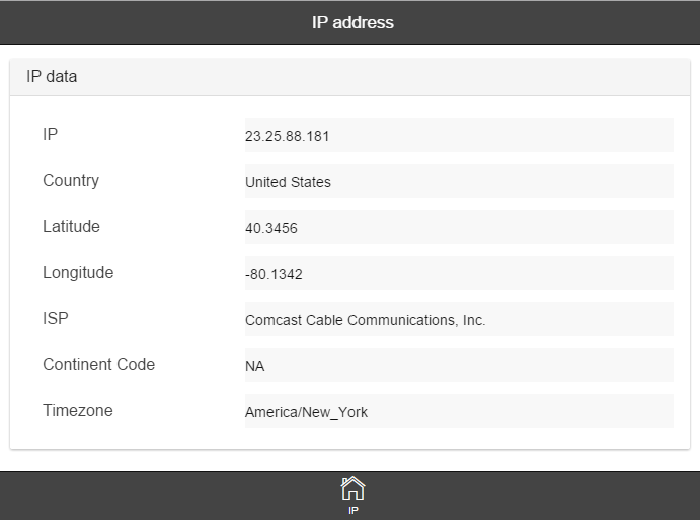Click the 'Longitude' row label
The height and width of the screenshot is (520, 700).
click(78, 272)
